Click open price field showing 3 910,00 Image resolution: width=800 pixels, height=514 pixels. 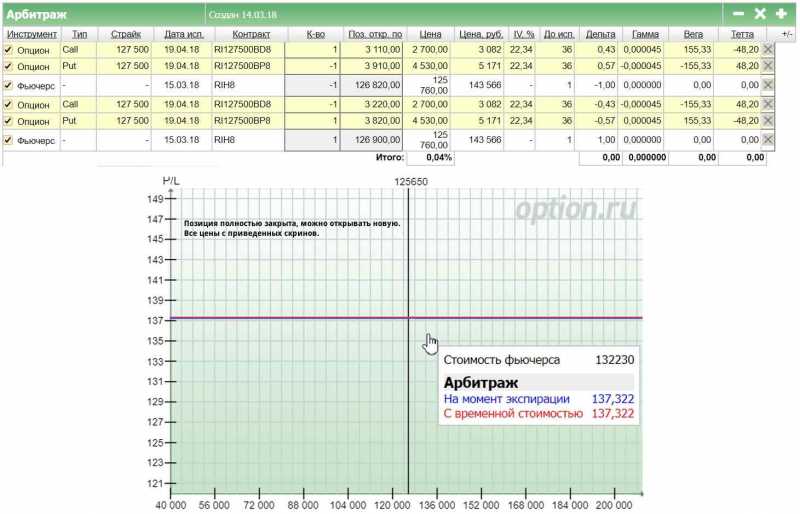(375, 66)
